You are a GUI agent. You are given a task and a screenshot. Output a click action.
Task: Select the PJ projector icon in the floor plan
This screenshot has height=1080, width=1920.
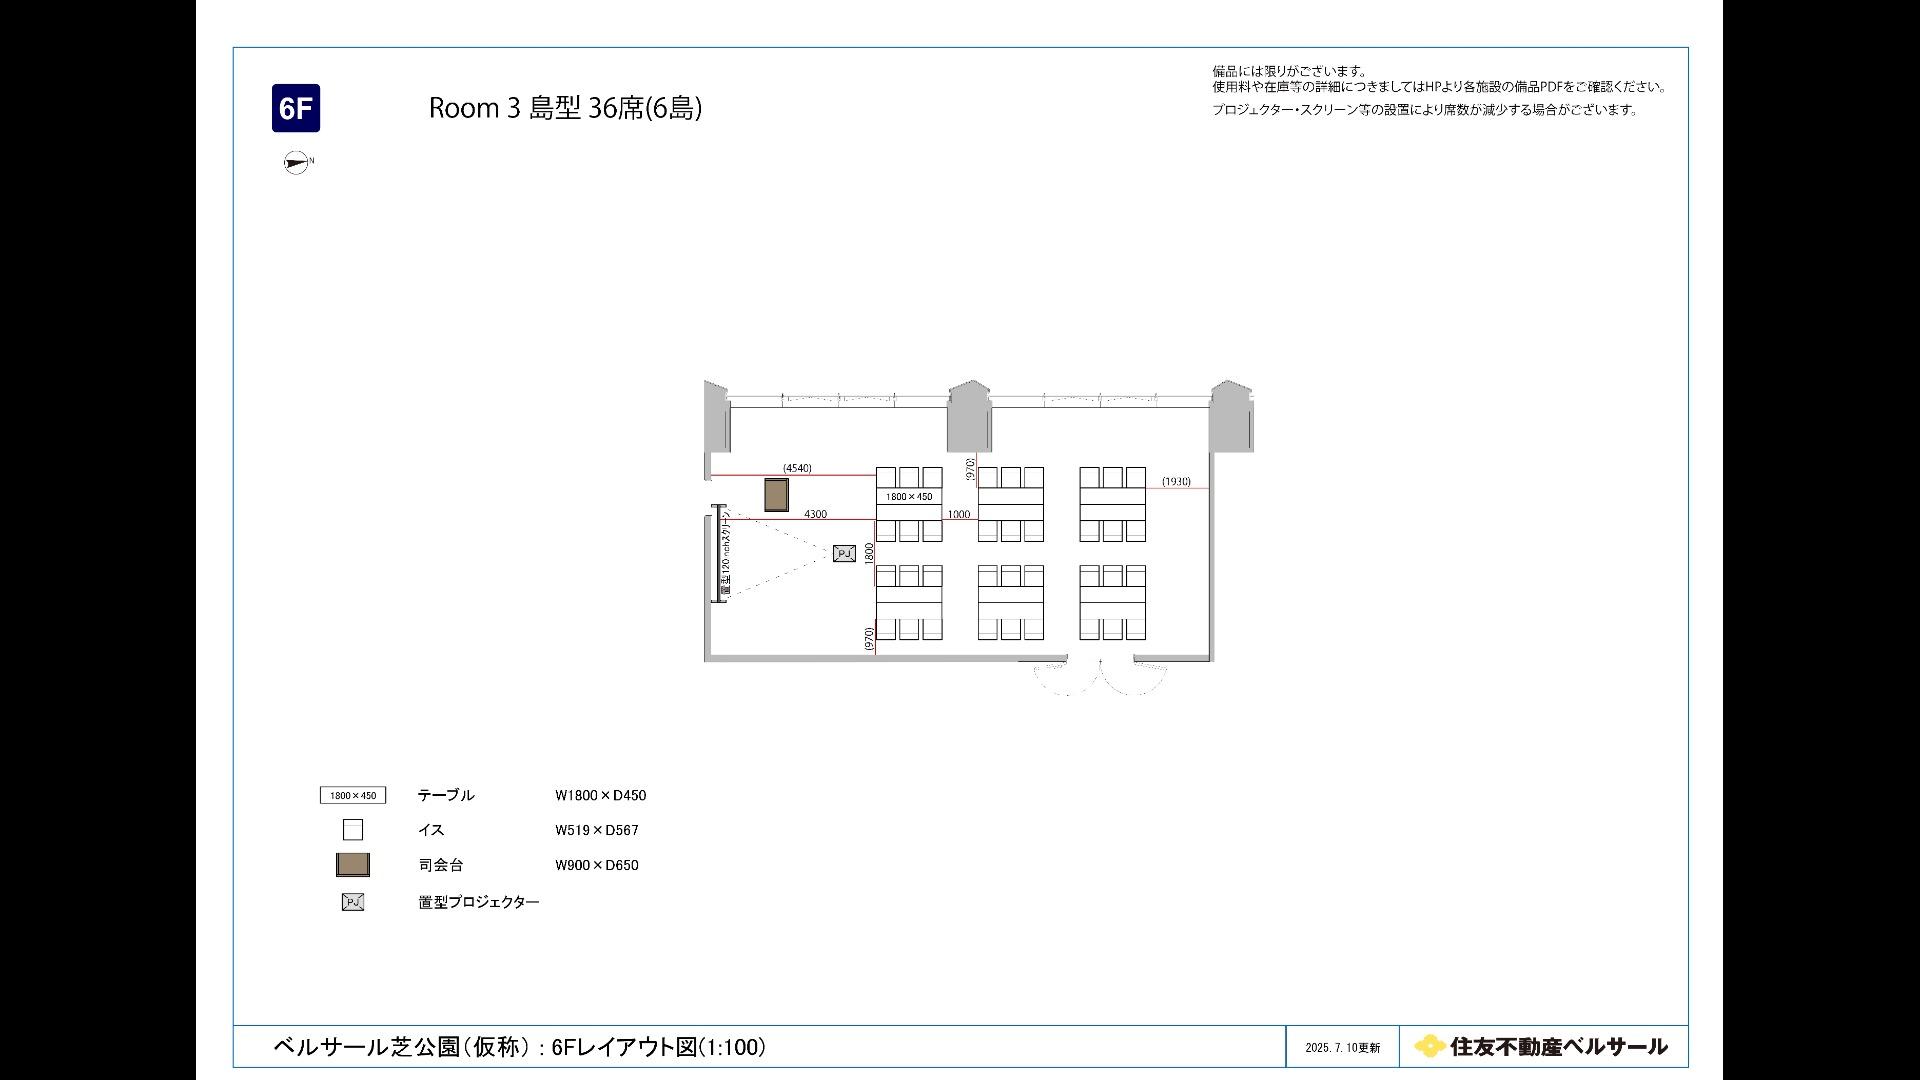pyautogui.click(x=843, y=552)
